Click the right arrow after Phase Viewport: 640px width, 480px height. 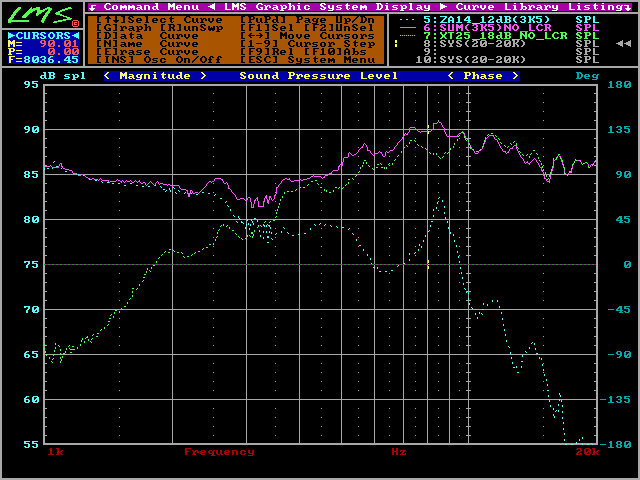pyautogui.click(x=515, y=76)
